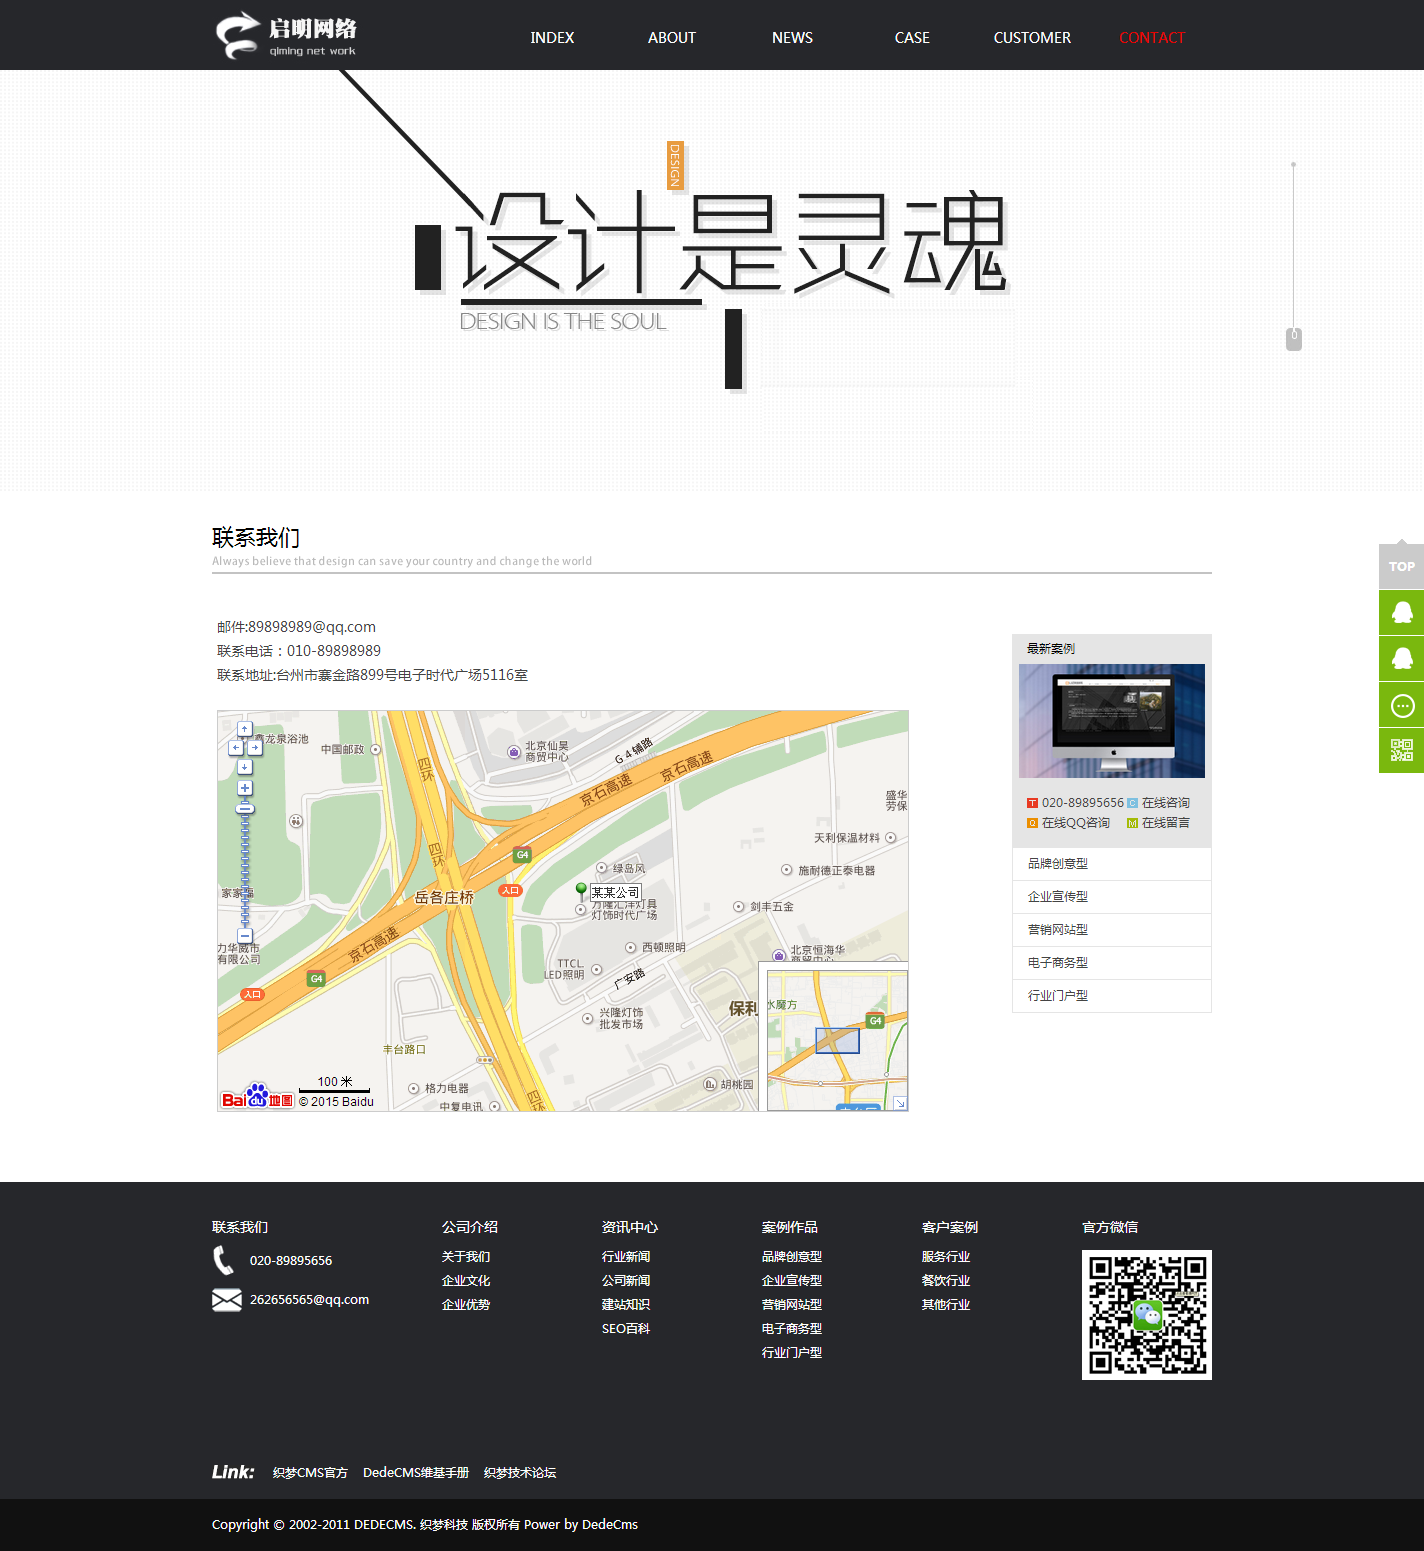Click the first QQ penguin icon
The width and height of the screenshot is (1424, 1551).
click(1402, 612)
